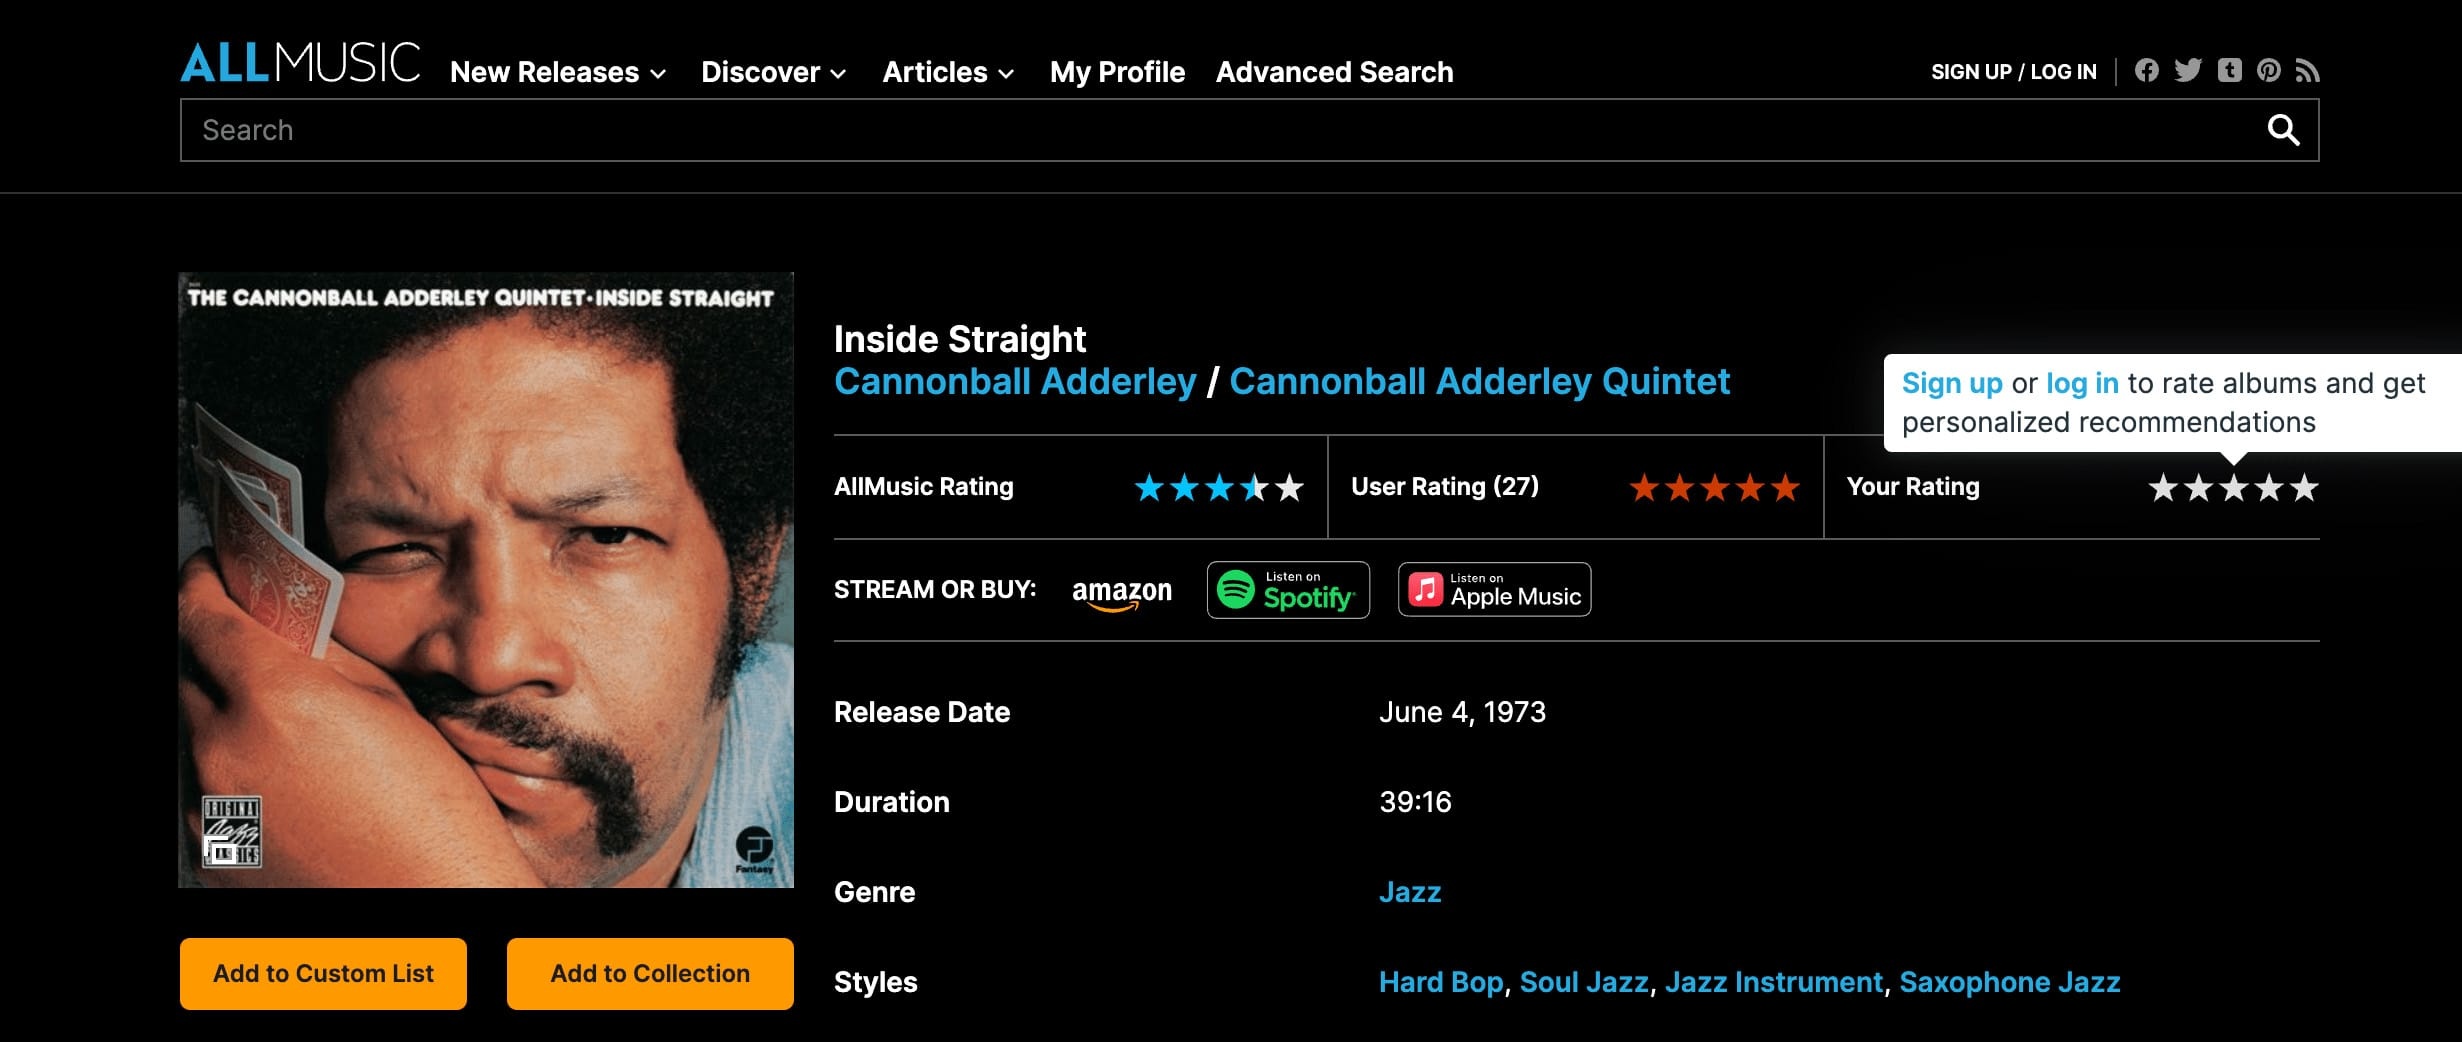Expand the New Releases menu
The width and height of the screenshot is (2462, 1042).
(545, 71)
